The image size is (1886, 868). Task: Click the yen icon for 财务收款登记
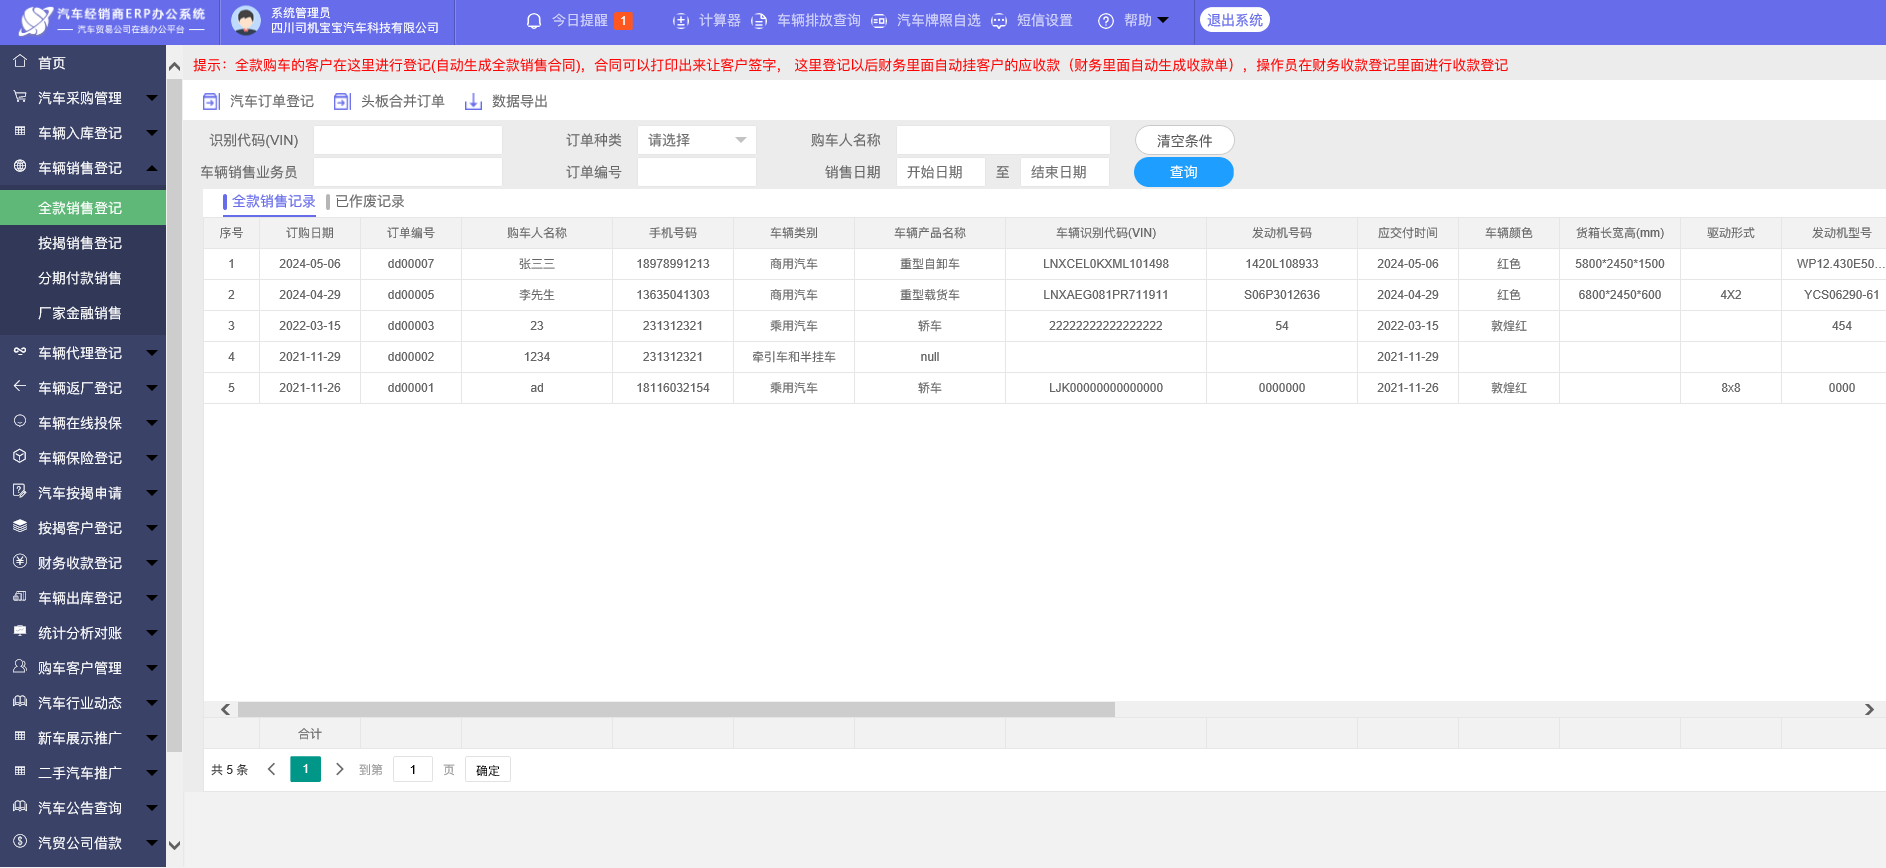[20, 562]
